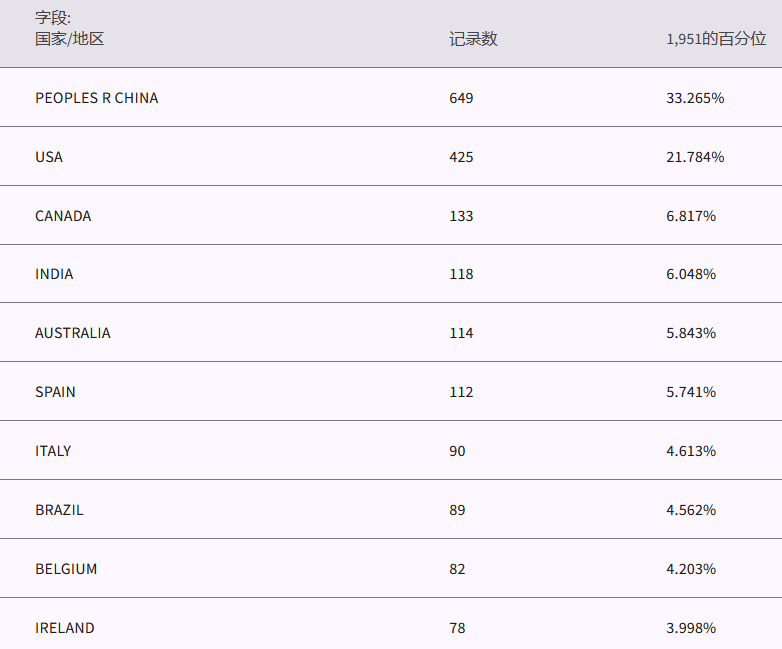Screen dimensions: 782x649
Task: Click the percentage value 4.613%
Action: (691, 451)
